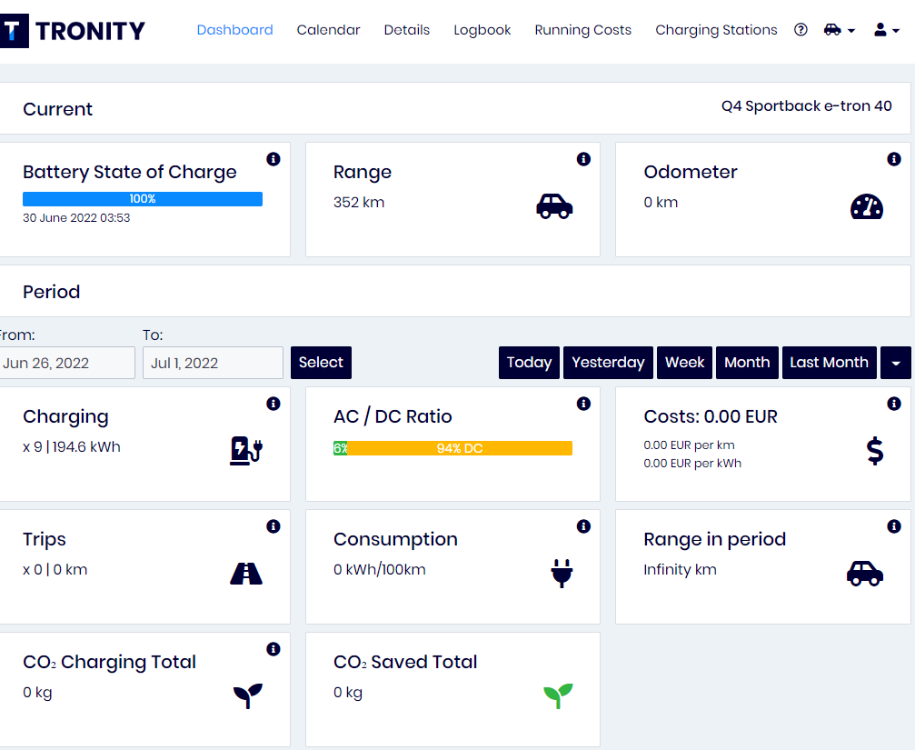Click the AC / DC ratio bar
The width and height of the screenshot is (915, 750).
coord(452,448)
